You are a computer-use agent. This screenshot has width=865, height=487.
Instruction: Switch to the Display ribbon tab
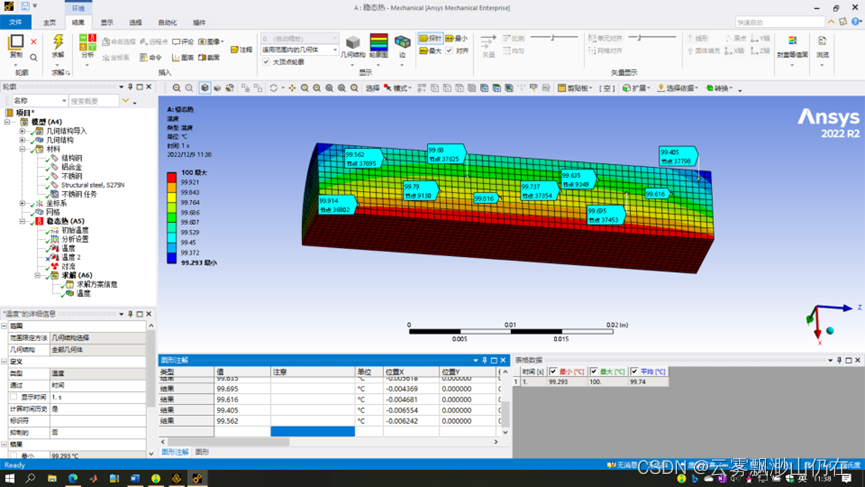click(x=107, y=22)
